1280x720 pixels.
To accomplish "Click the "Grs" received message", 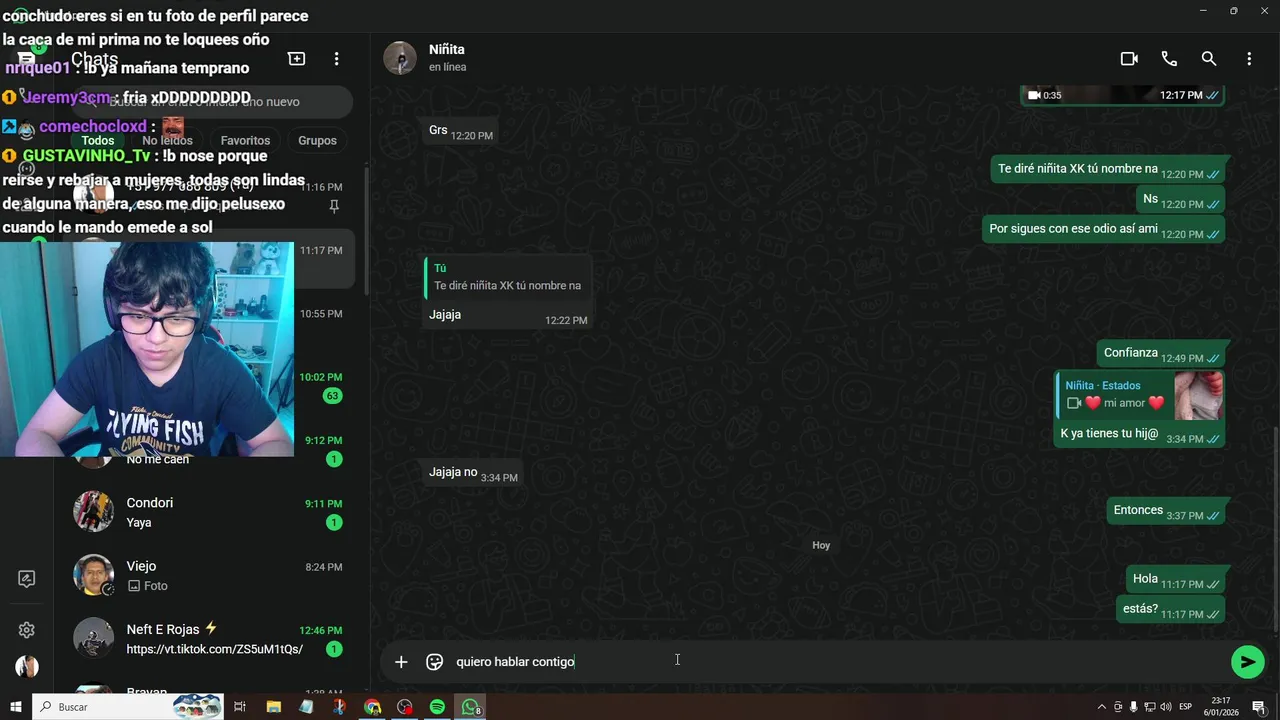I will coord(460,131).
